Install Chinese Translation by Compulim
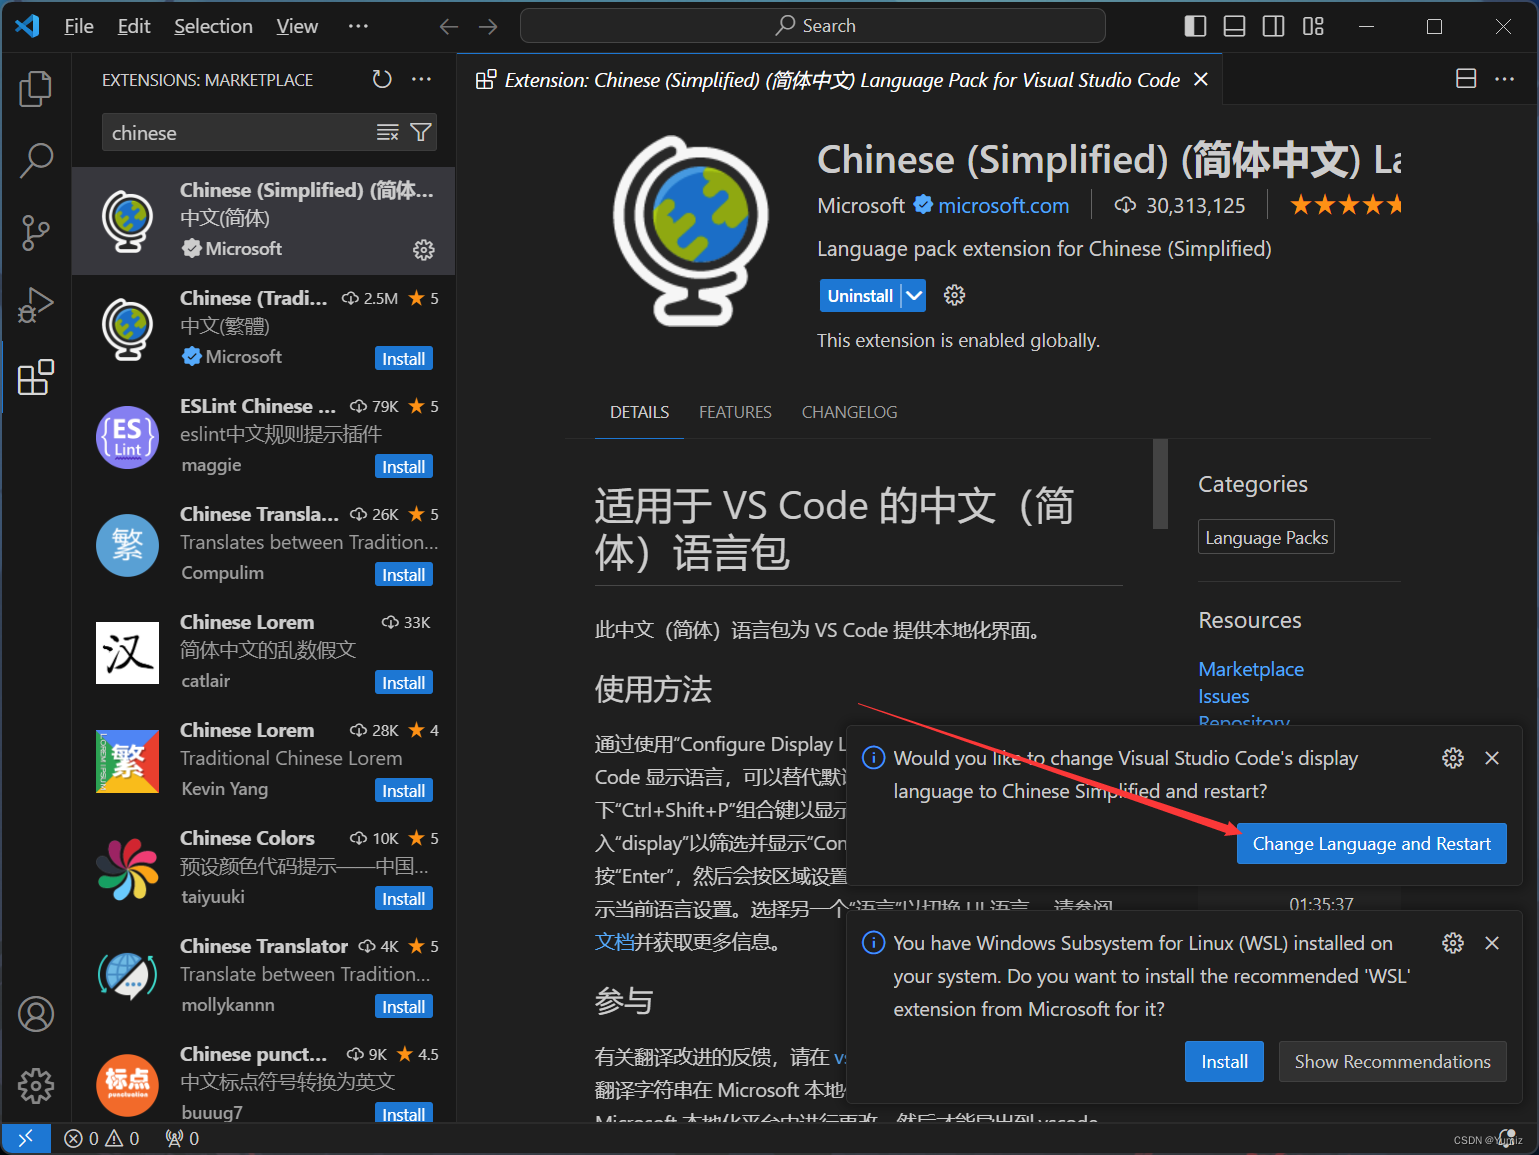 404,575
